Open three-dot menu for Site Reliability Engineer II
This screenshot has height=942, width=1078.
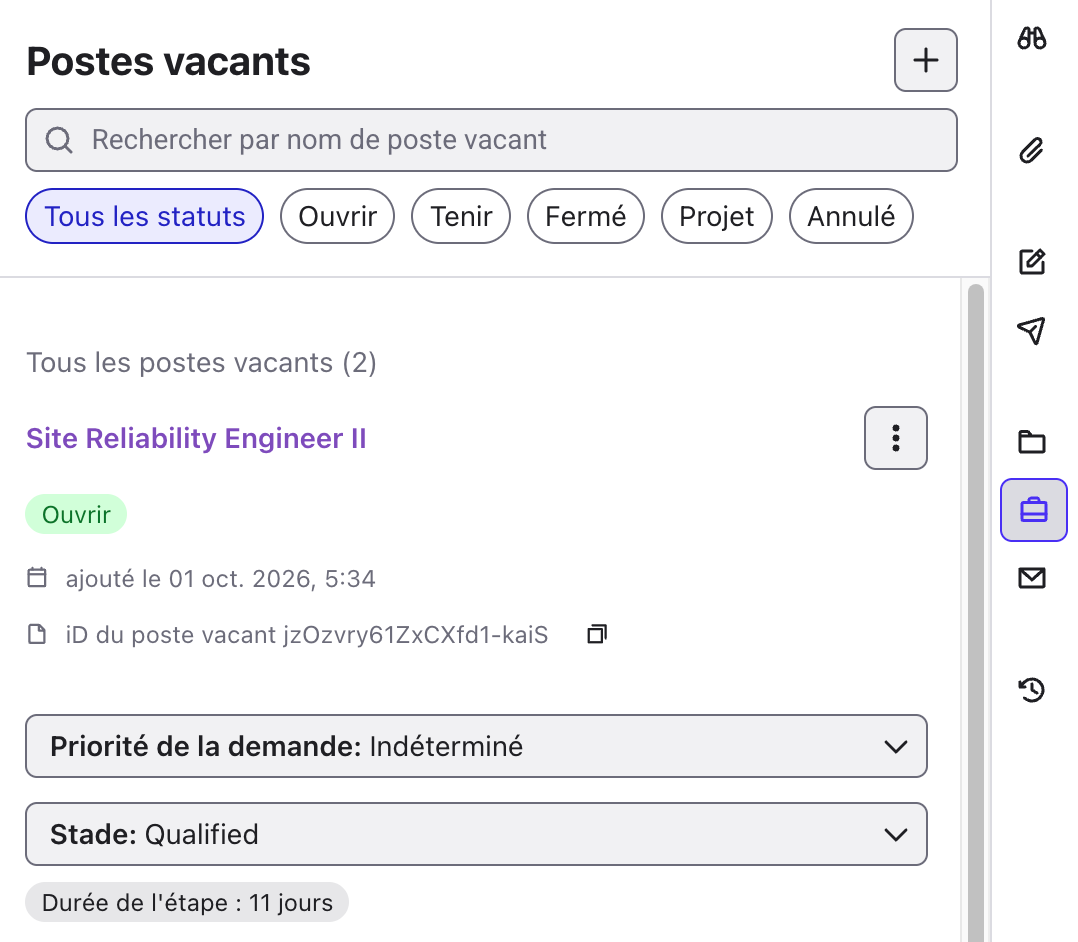point(895,438)
